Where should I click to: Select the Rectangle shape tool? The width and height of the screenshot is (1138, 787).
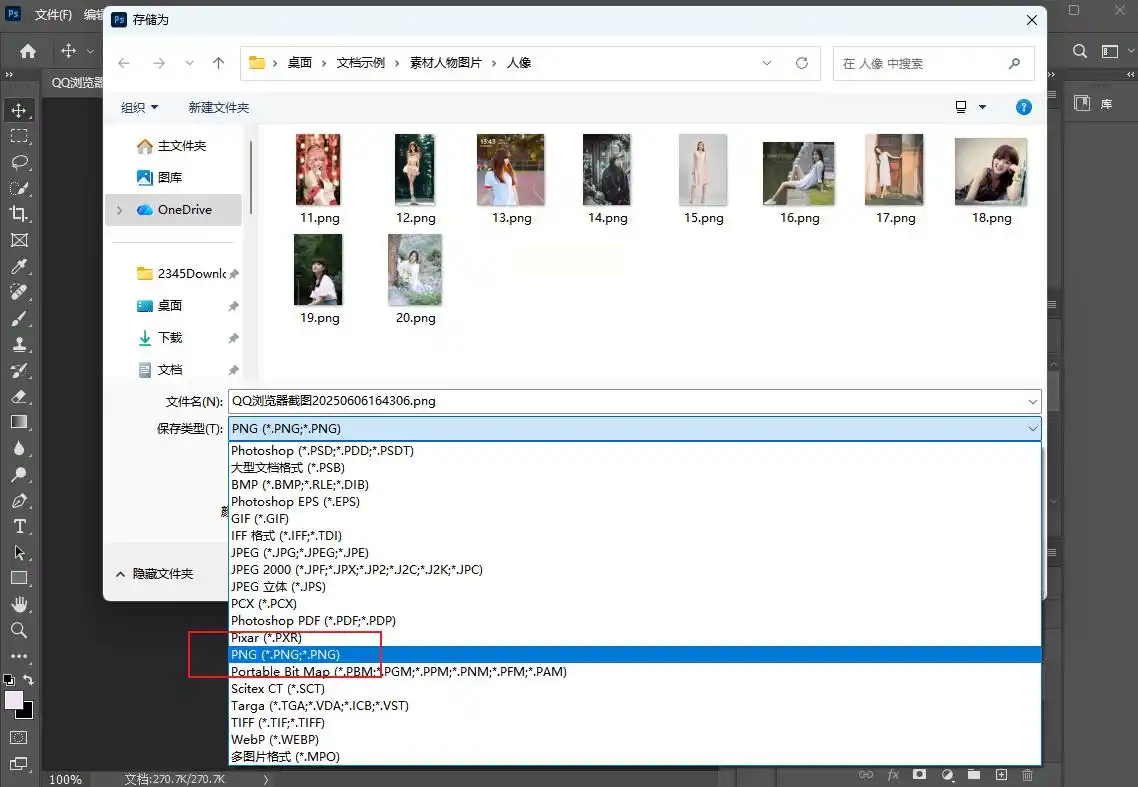(20, 579)
